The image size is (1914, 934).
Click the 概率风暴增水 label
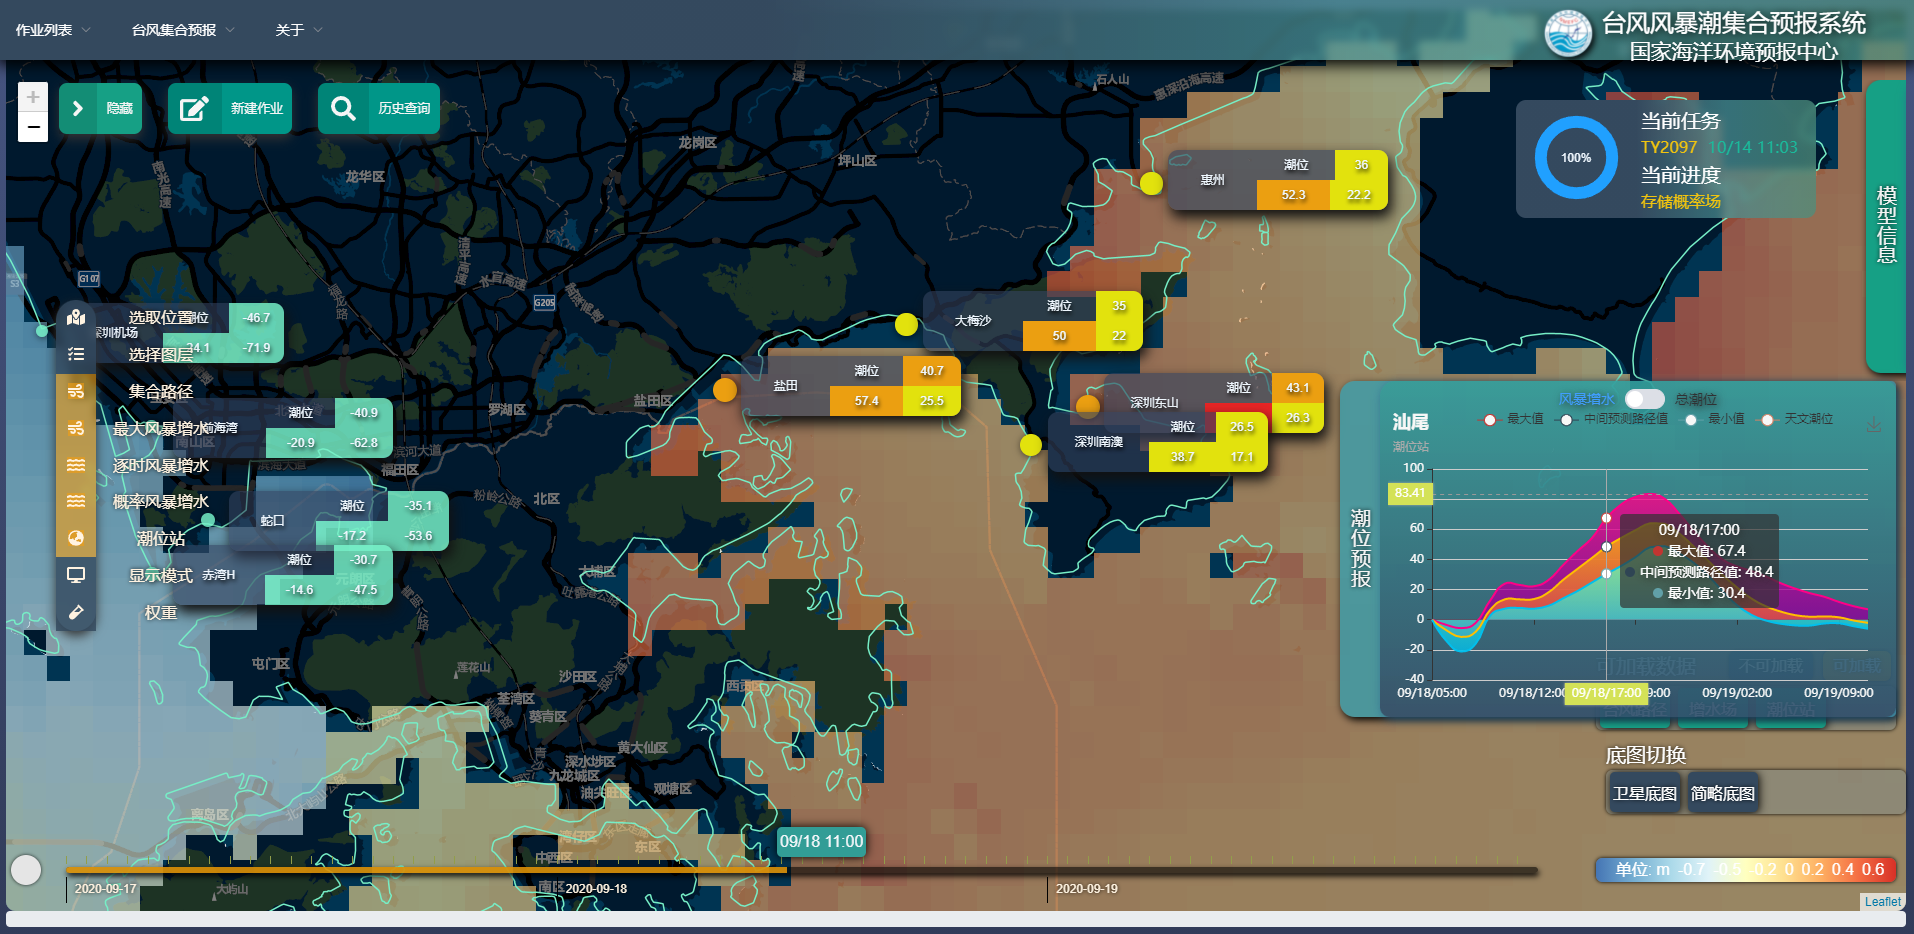click(x=161, y=501)
